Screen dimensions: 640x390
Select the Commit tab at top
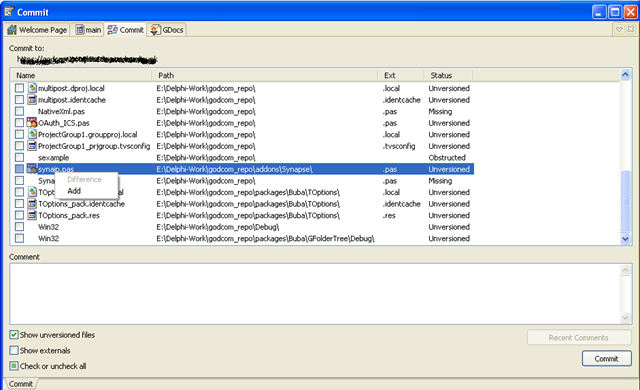125,30
